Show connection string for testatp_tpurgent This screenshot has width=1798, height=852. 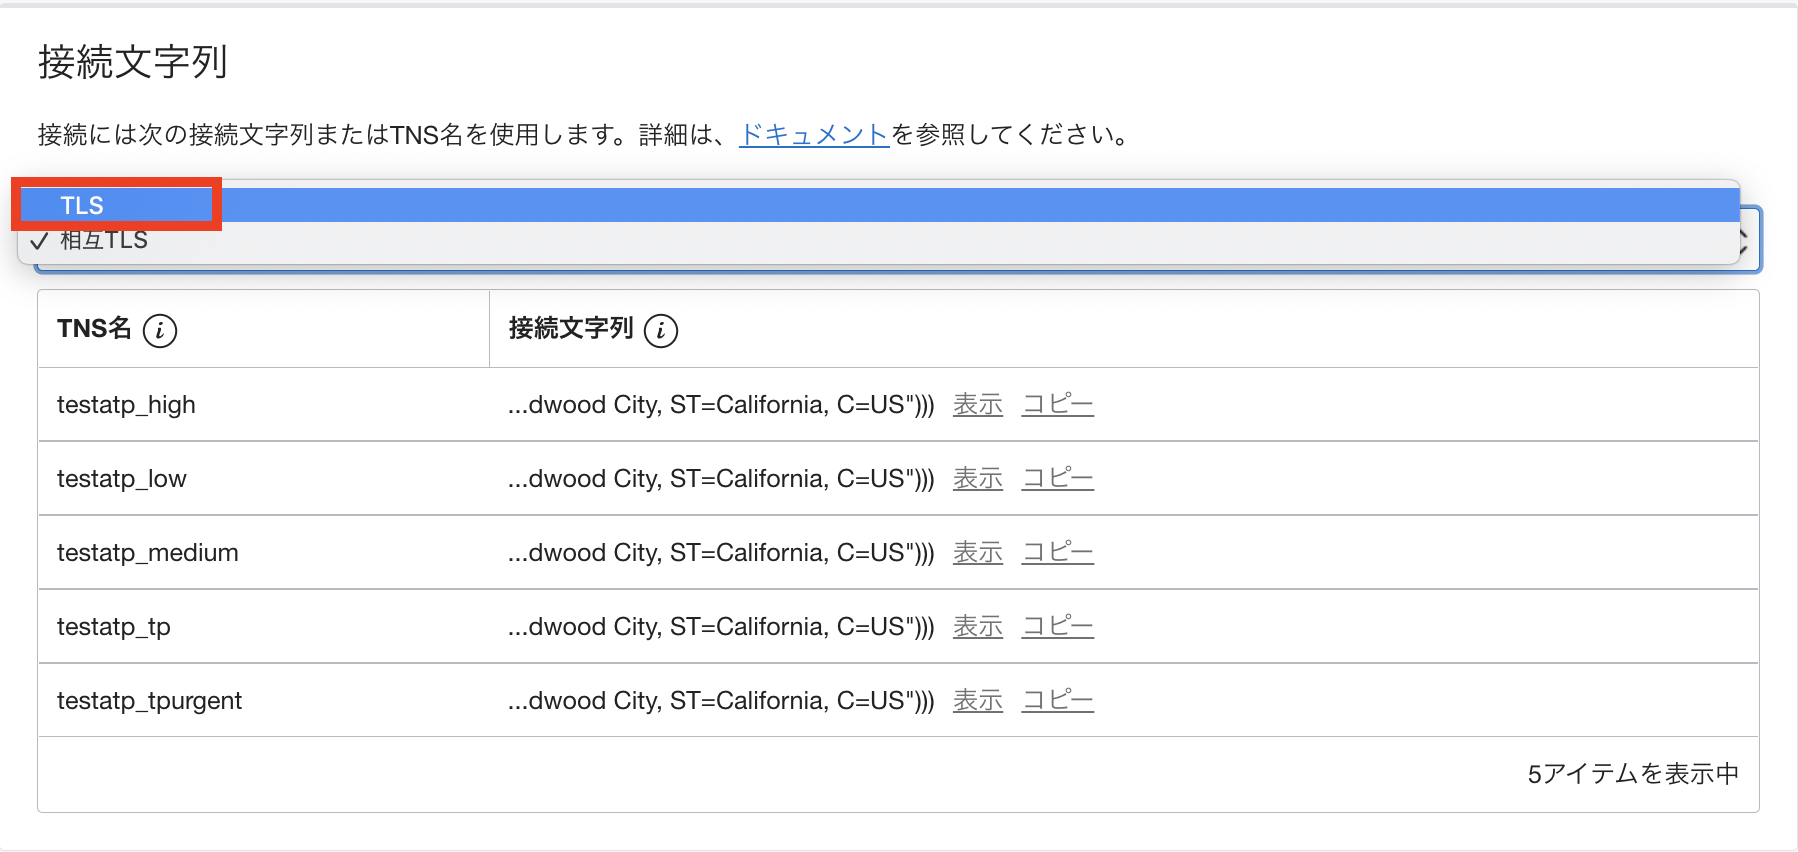[978, 700]
